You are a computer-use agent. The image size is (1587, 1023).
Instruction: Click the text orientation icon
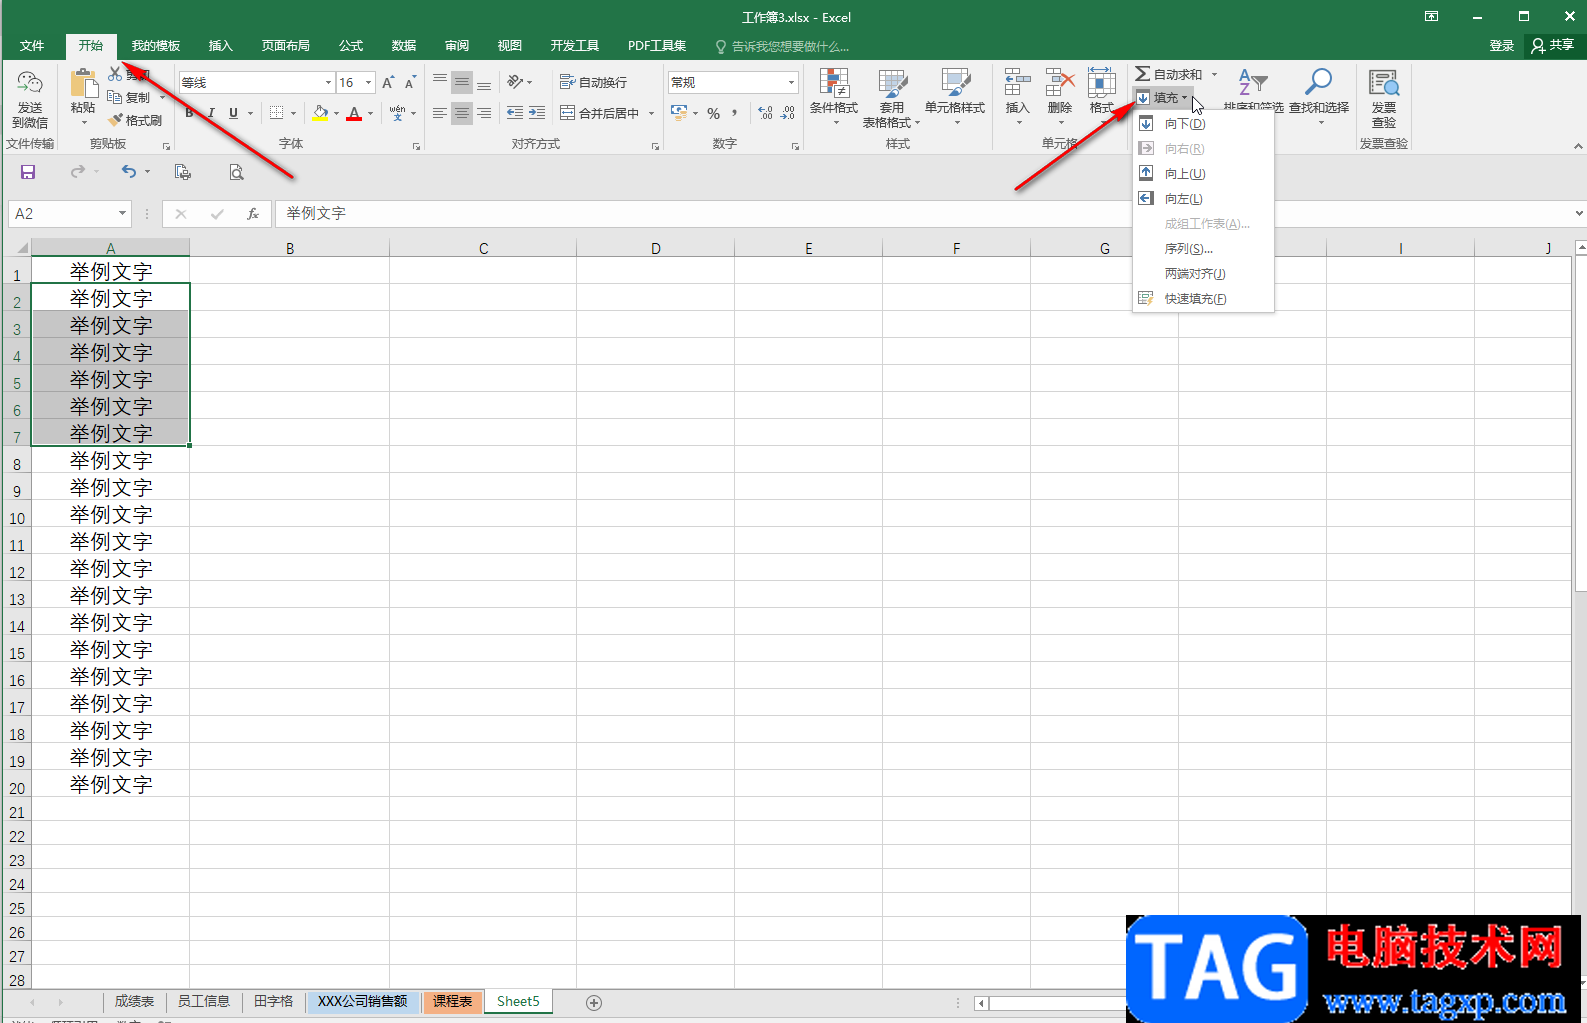[515, 82]
